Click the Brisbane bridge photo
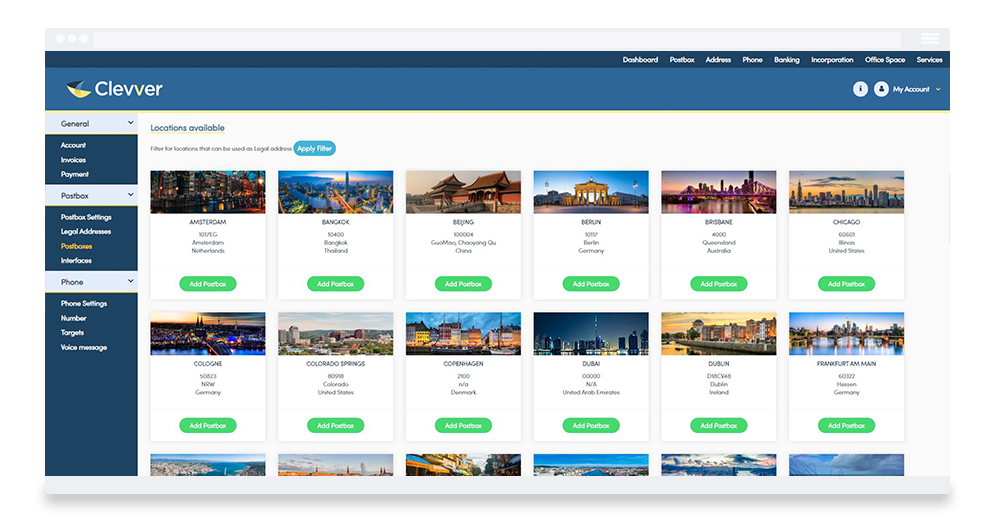The height and width of the screenshot is (520, 1000). pos(719,192)
